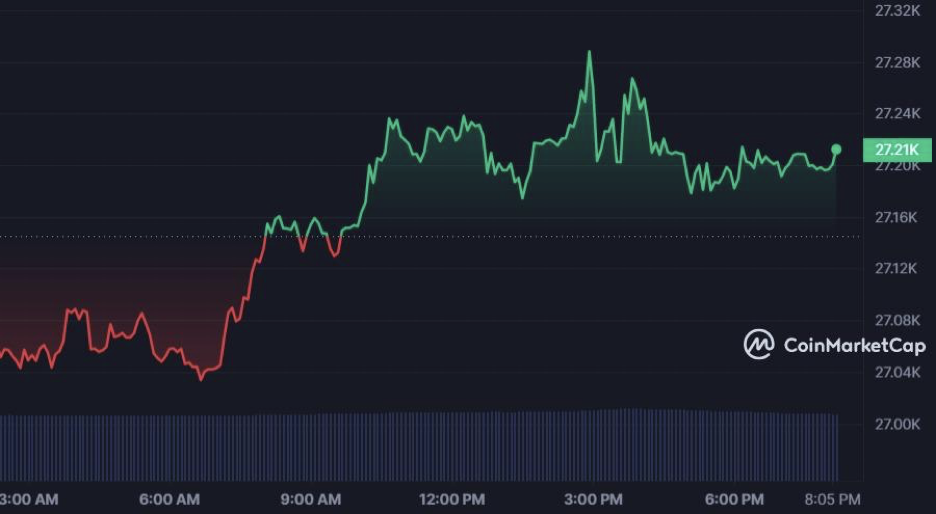Click the 27.32K price axis label
936x514 pixels.
point(897,11)
